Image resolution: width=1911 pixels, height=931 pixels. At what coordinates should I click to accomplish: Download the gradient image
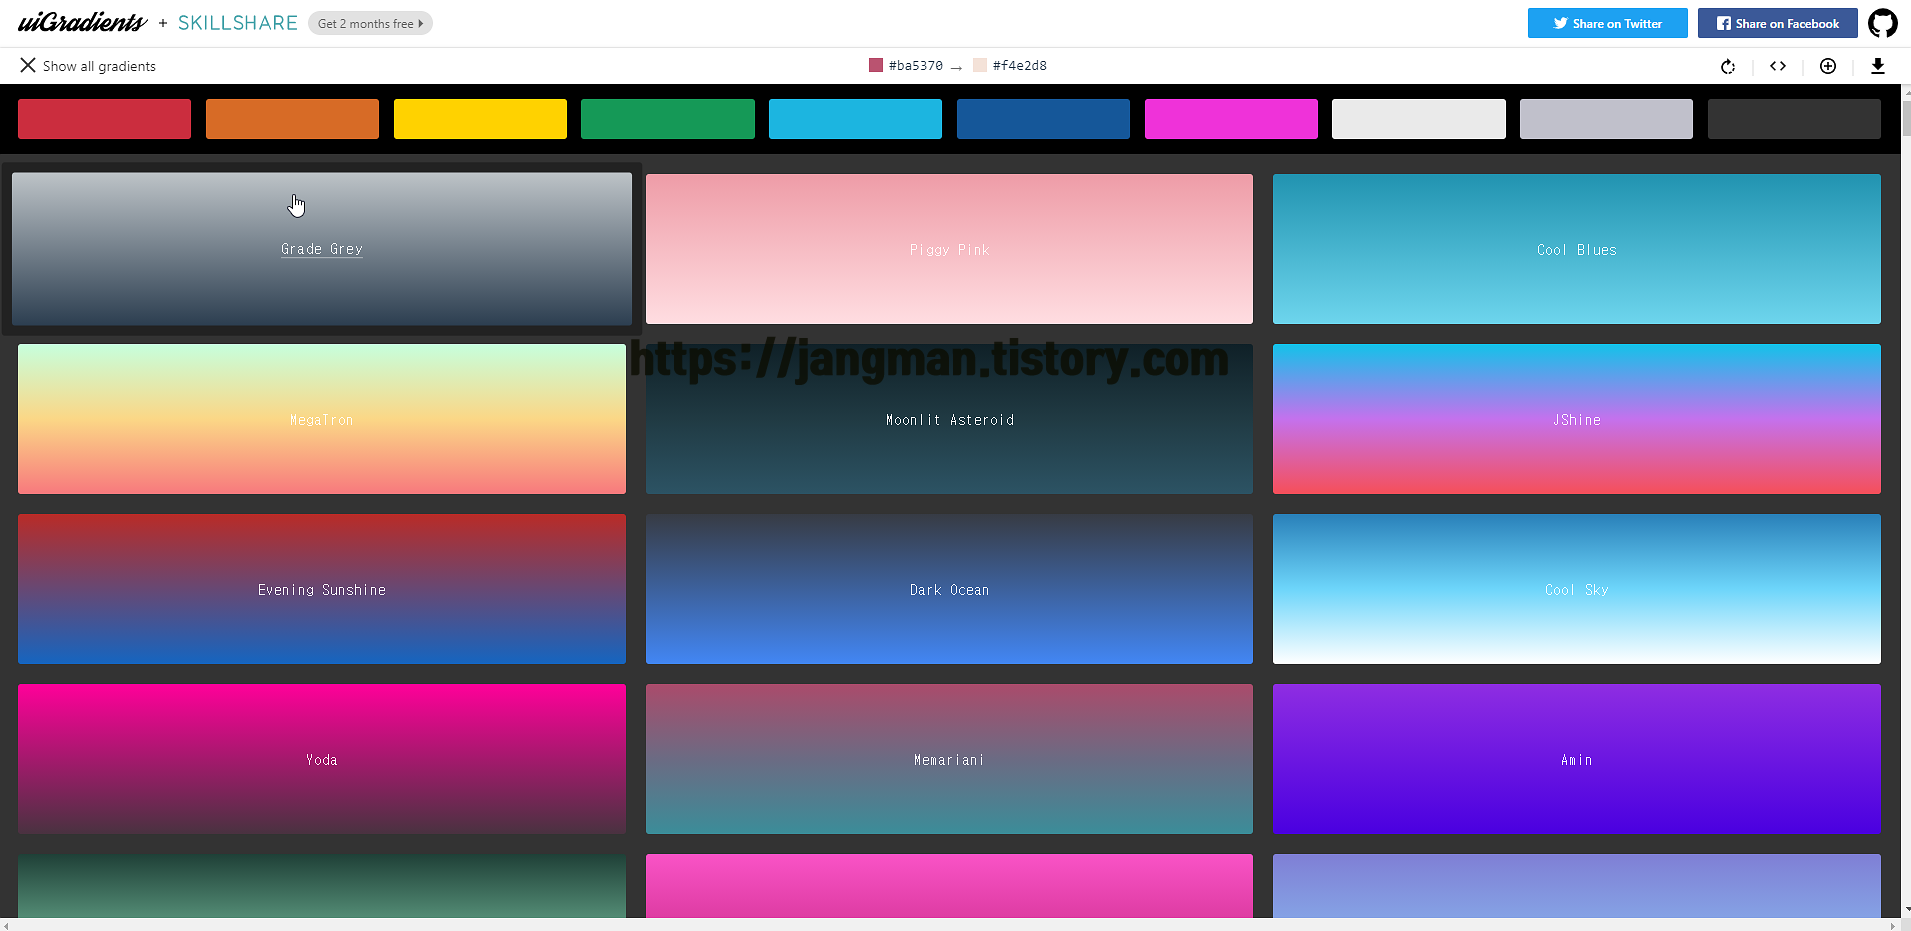(x=1878, y=66)
